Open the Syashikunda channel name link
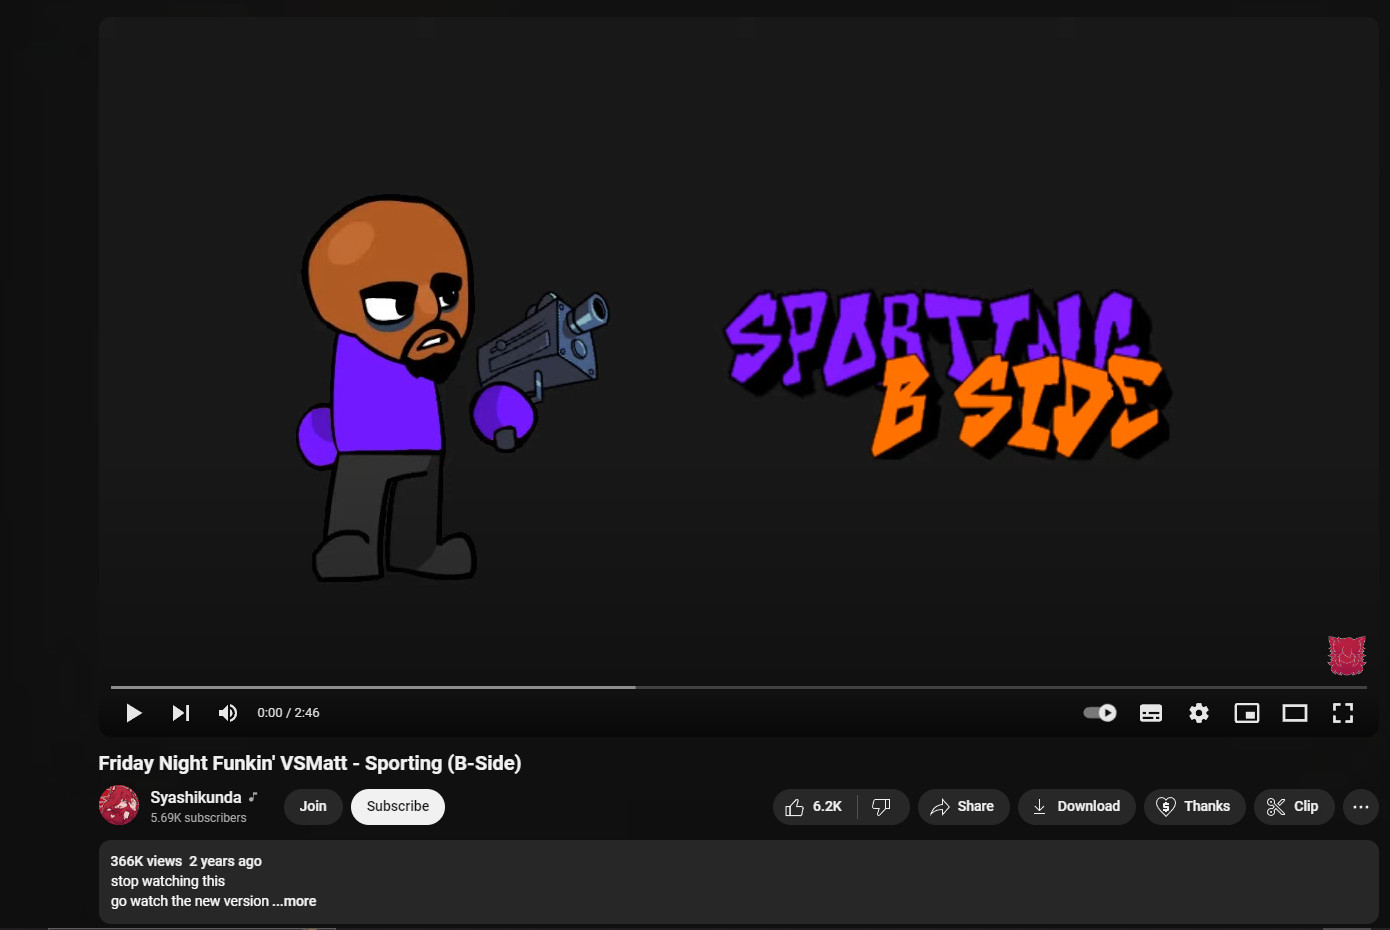1390x930 pixels. click(196, 797)
